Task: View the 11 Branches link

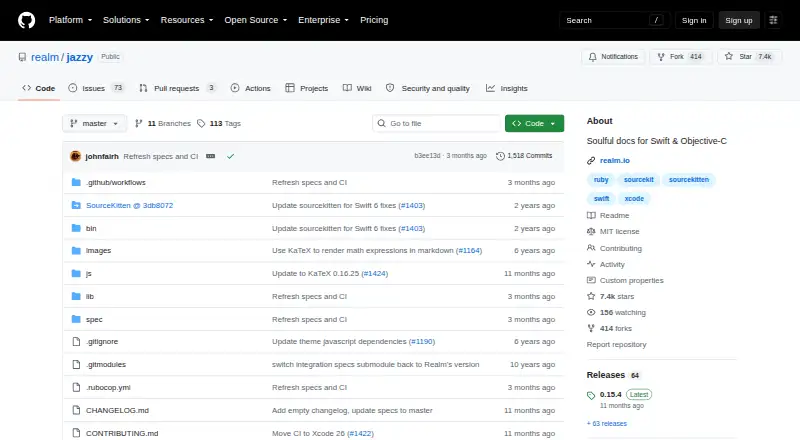Action: [163, 124]
